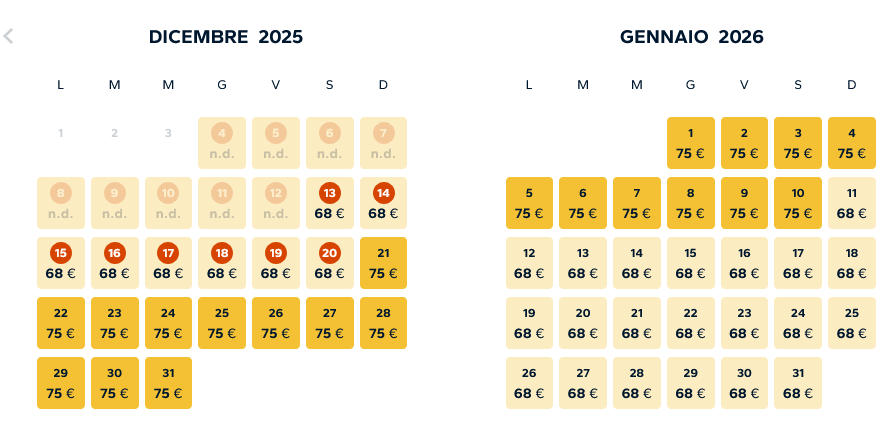This screenshot has height=421, width=887.
Task: Click December 21 priced 75 €
Action: (x=383, y=263)
